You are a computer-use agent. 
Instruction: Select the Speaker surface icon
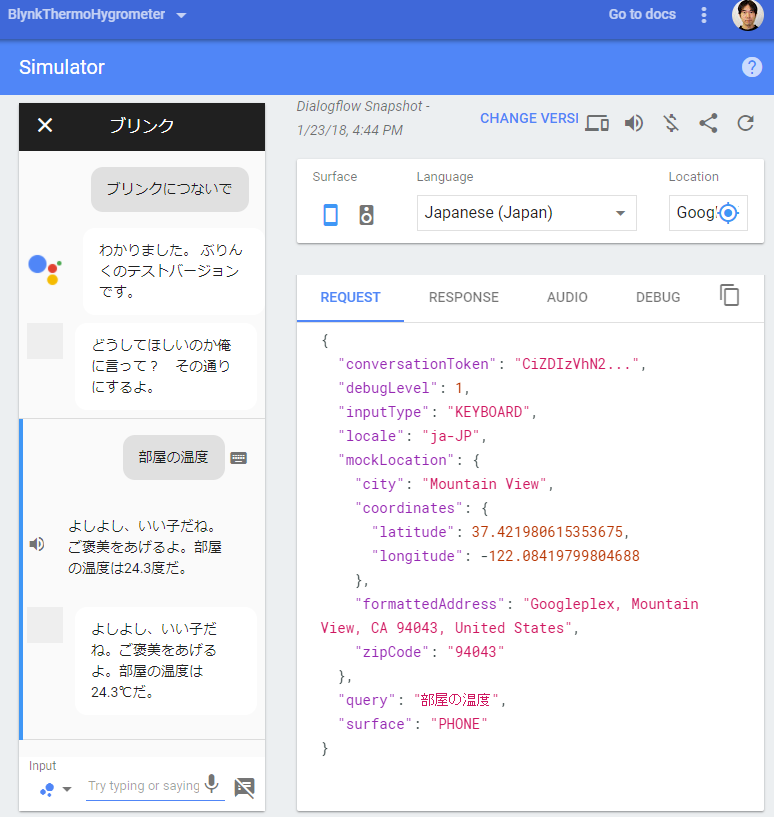coord(366,215)
